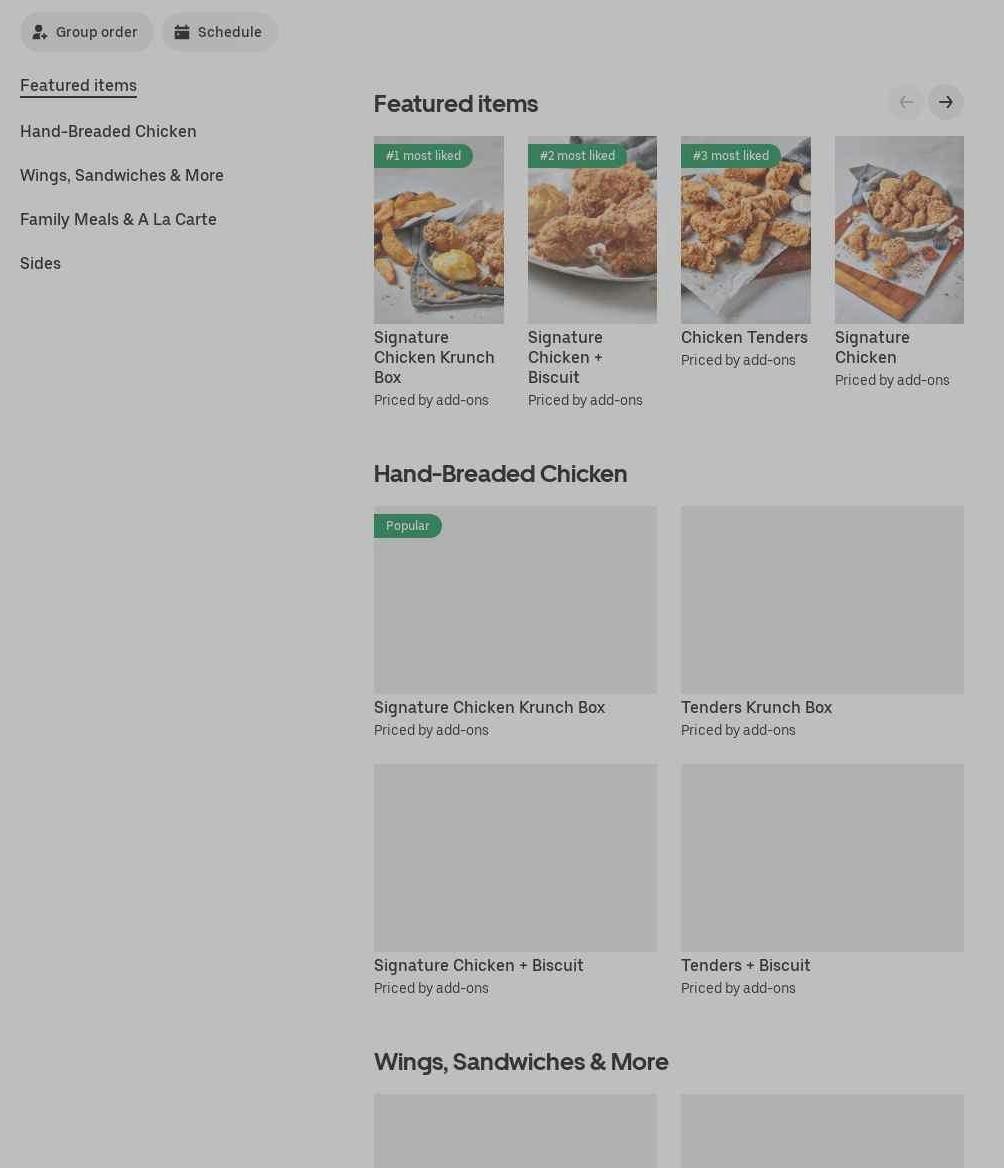Jump to Hand-Breaded Chicken category

coord(108,131)
